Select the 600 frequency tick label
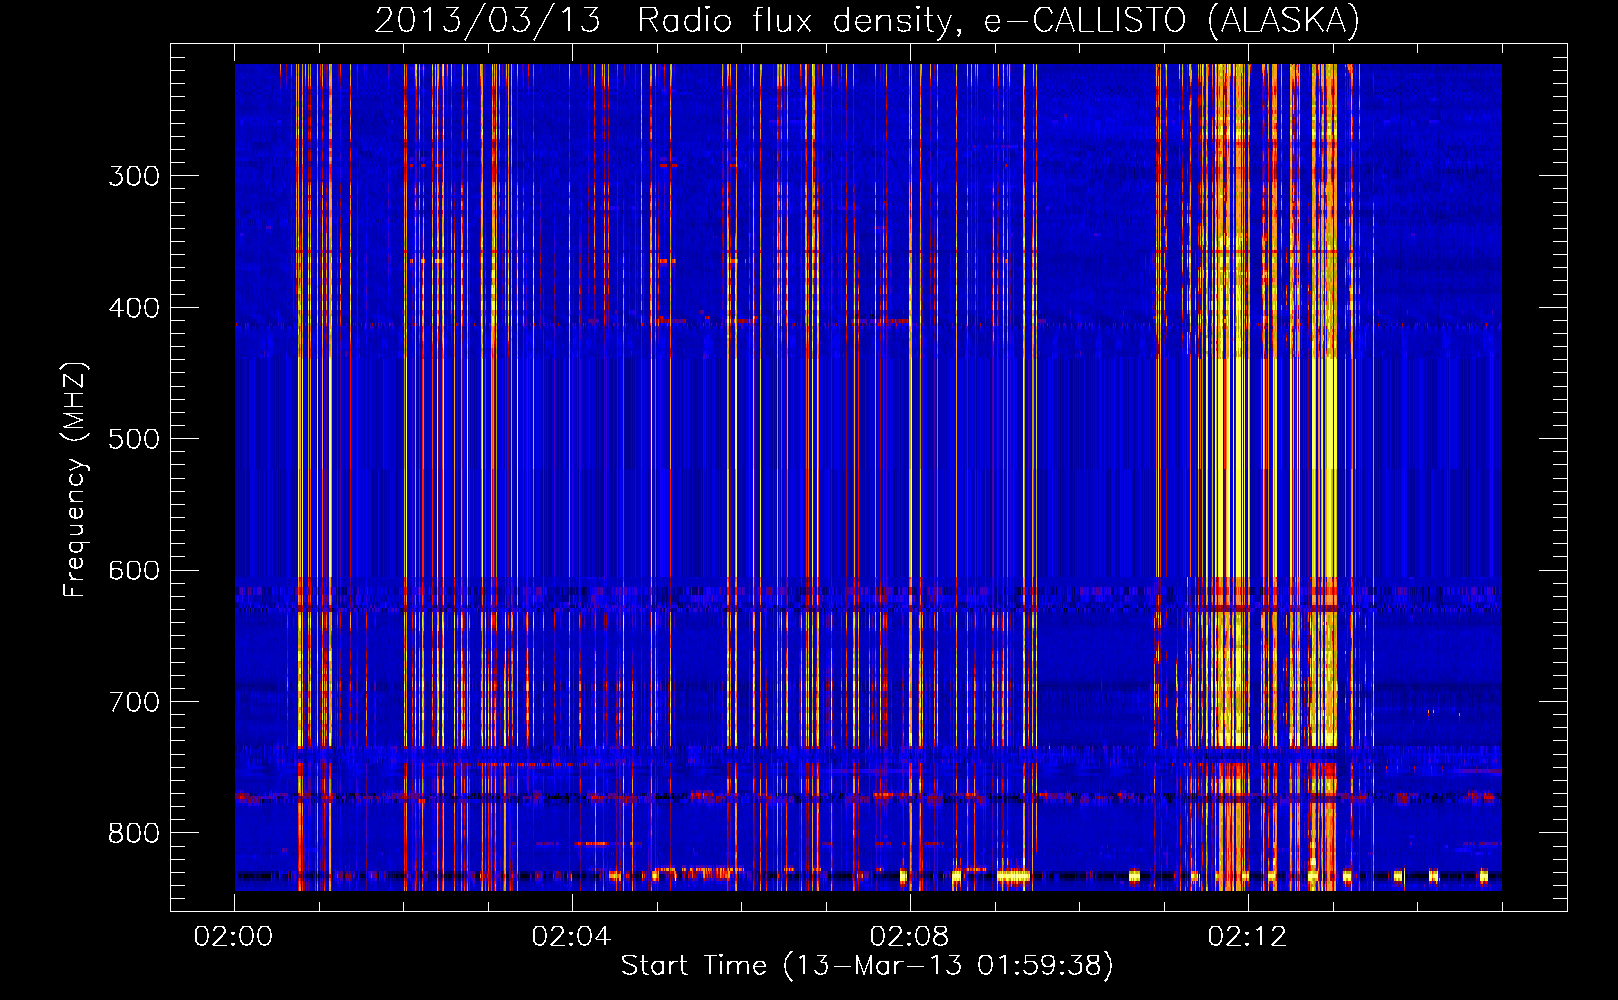 pyautogui.click(x=134, y=571)
